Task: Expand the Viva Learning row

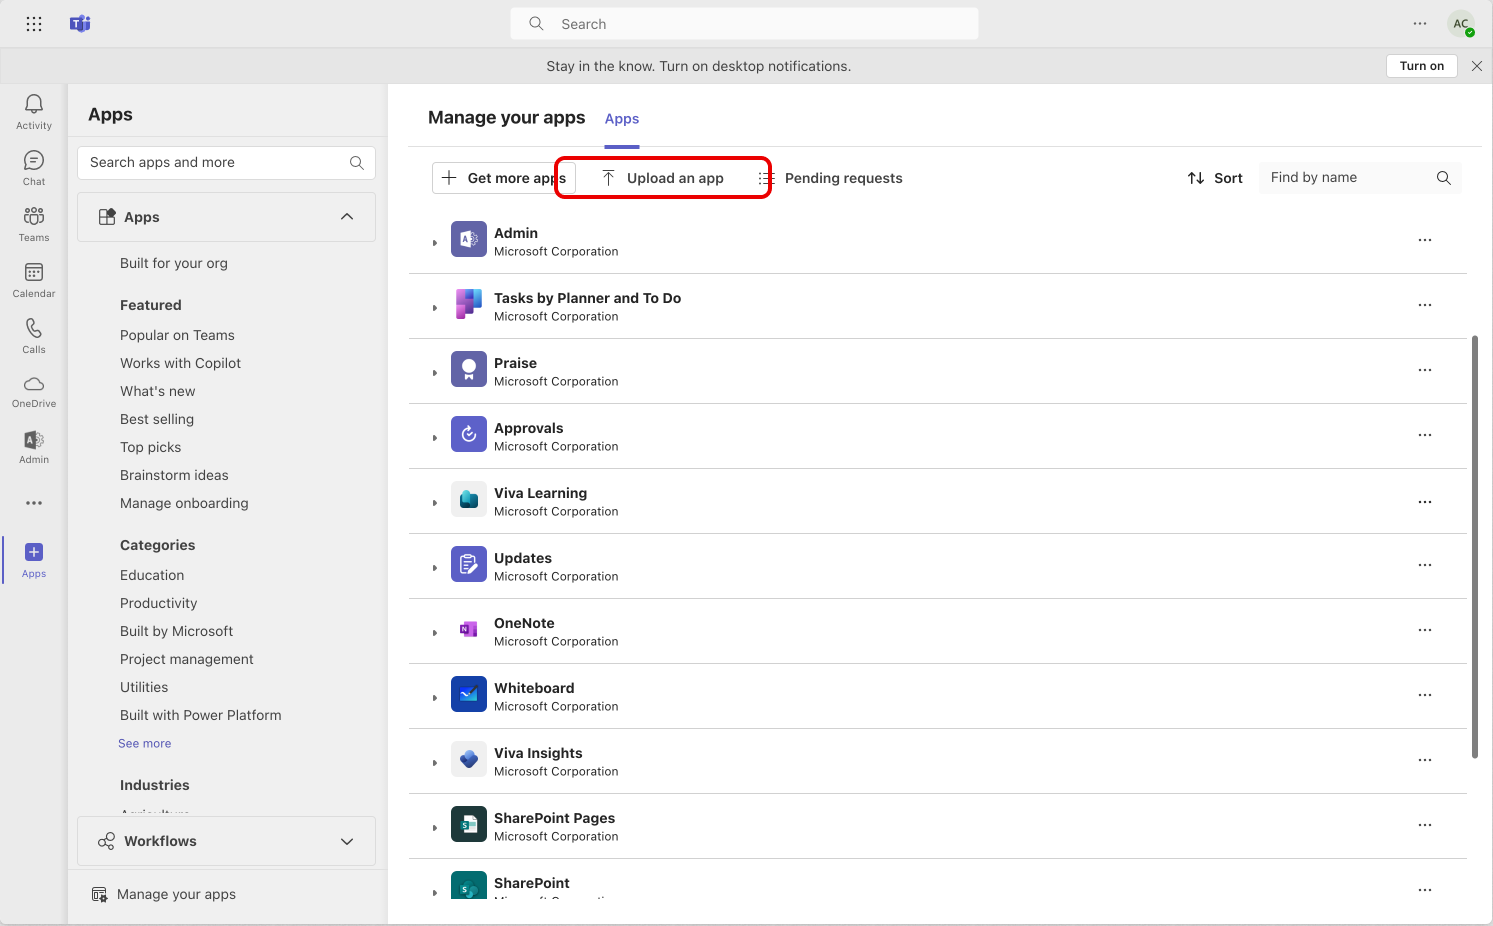Action: [435, 503]
